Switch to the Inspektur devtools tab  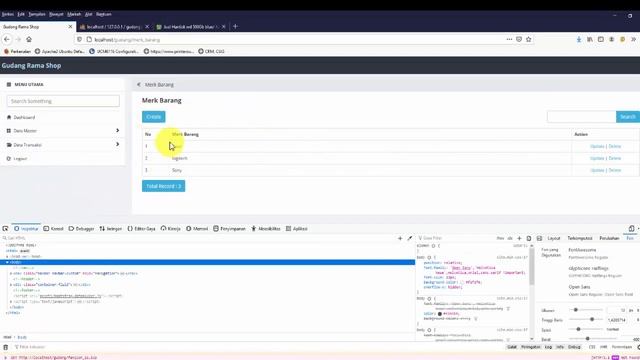click(26, 229)
